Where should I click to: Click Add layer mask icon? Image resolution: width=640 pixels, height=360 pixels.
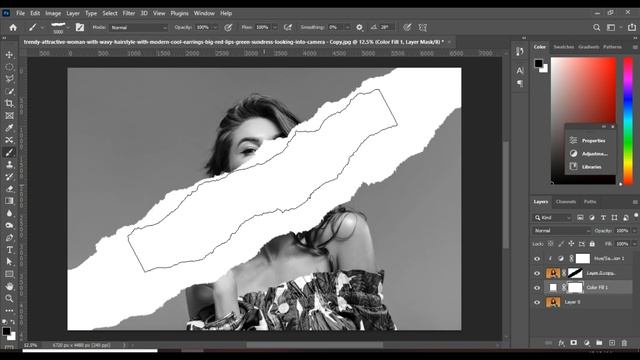[573, 343]
